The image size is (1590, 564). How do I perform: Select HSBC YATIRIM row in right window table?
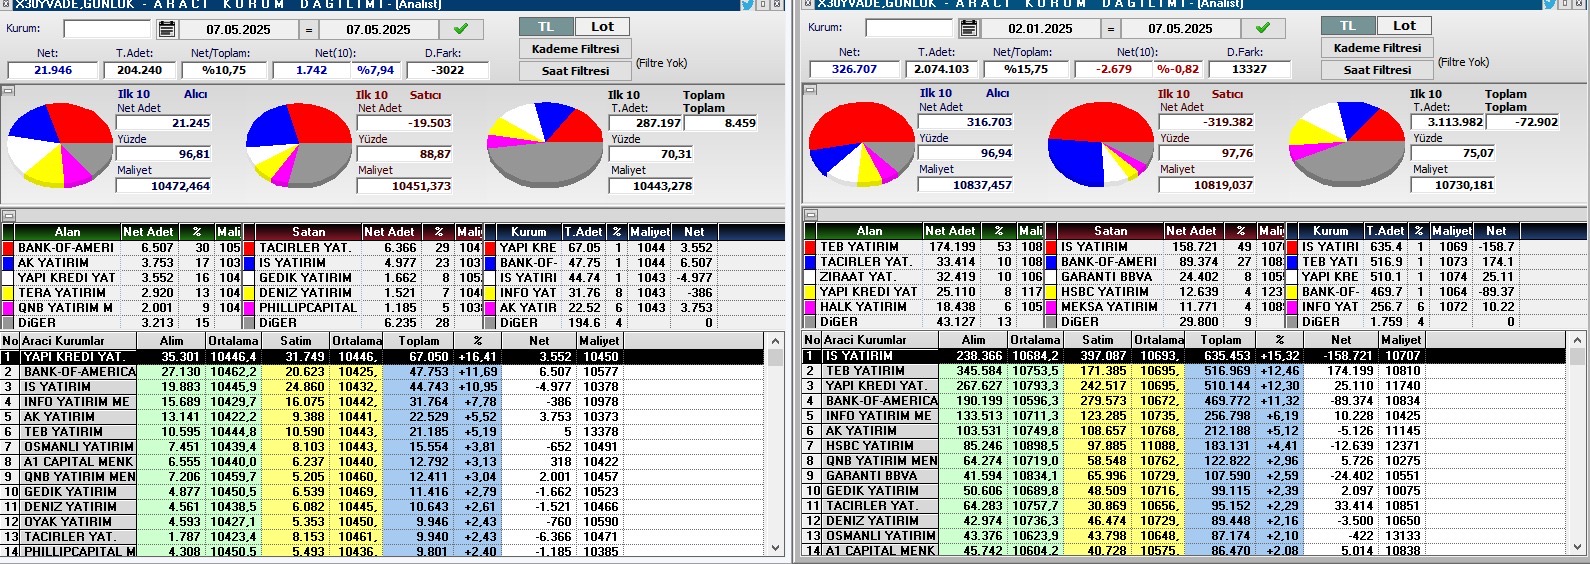tap(1184, 445)
